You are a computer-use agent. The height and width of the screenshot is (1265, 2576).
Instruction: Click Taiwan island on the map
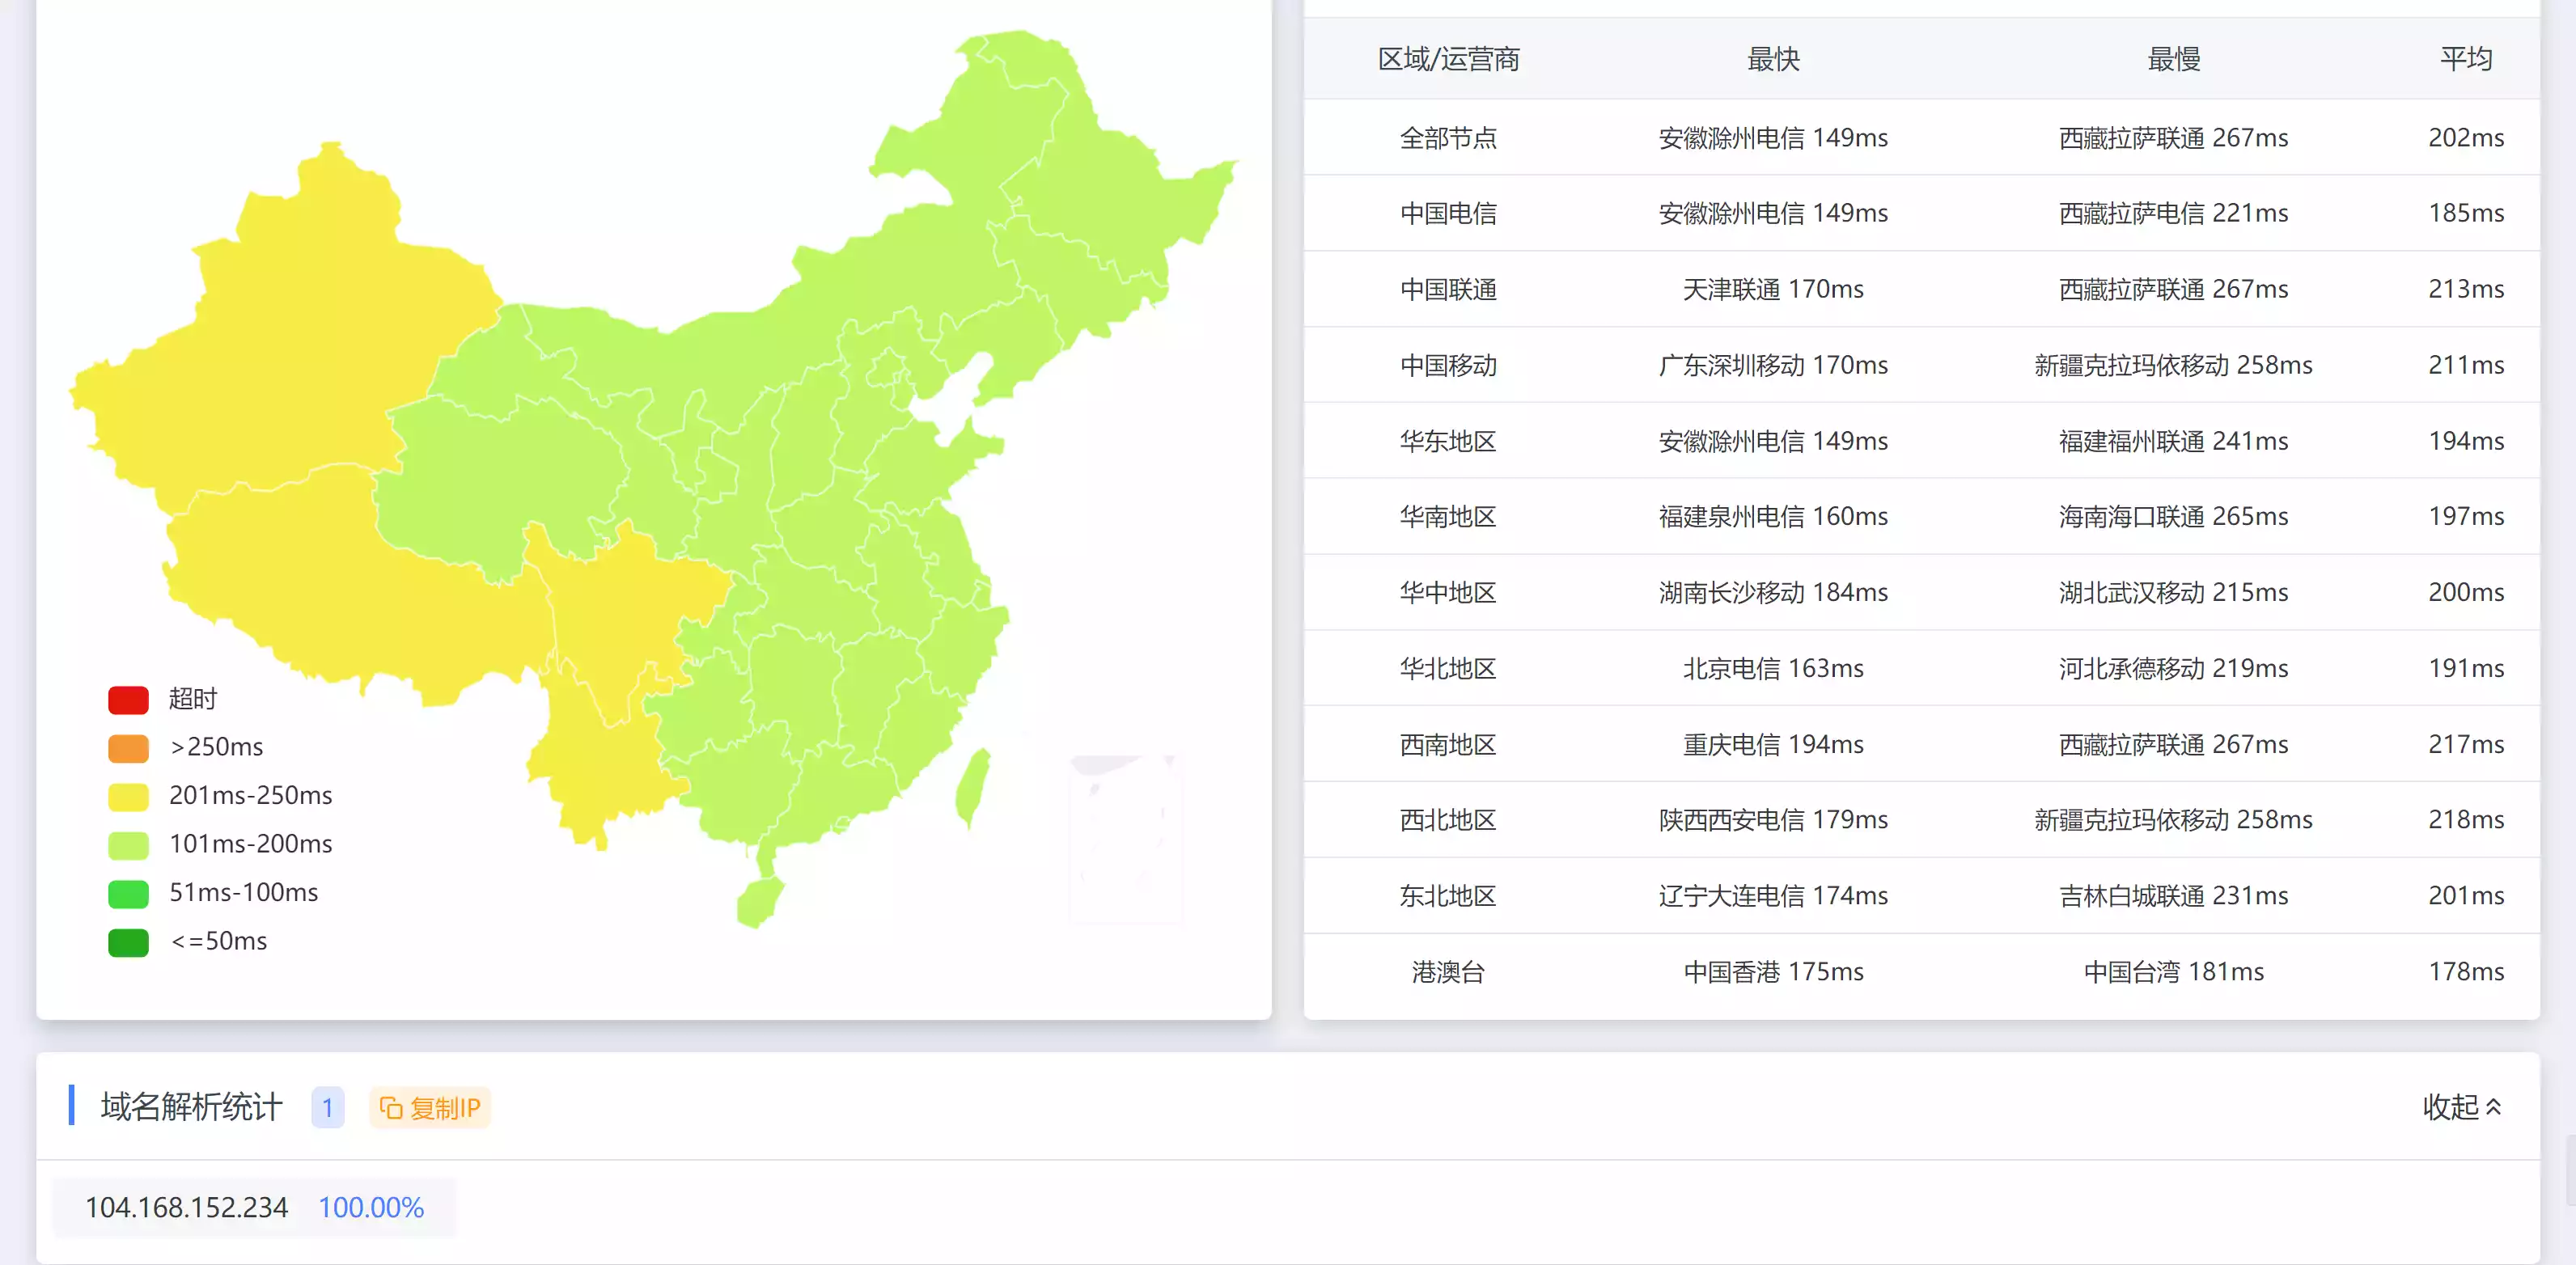[972, 787]
